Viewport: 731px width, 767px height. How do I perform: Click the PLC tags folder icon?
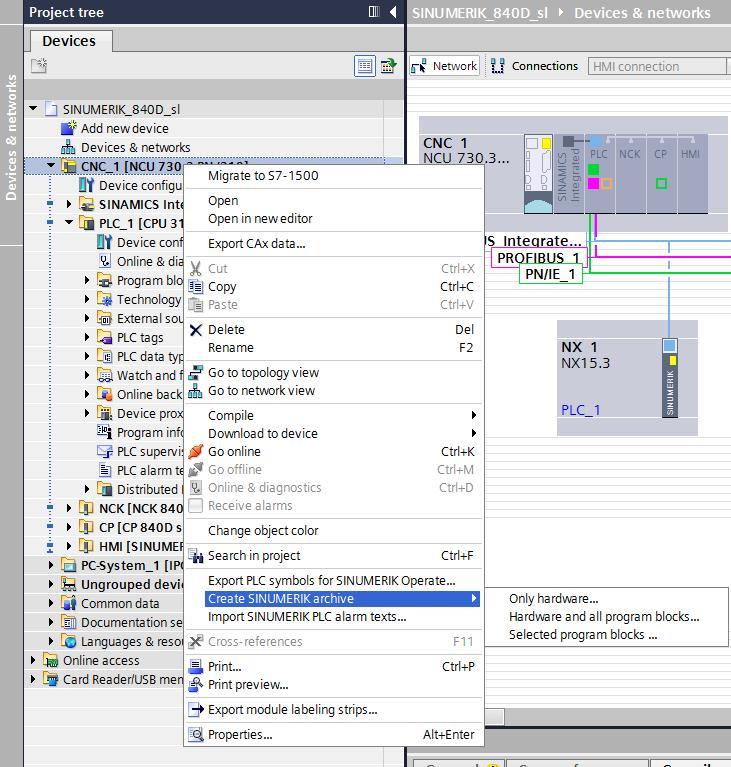click(104, 338)
